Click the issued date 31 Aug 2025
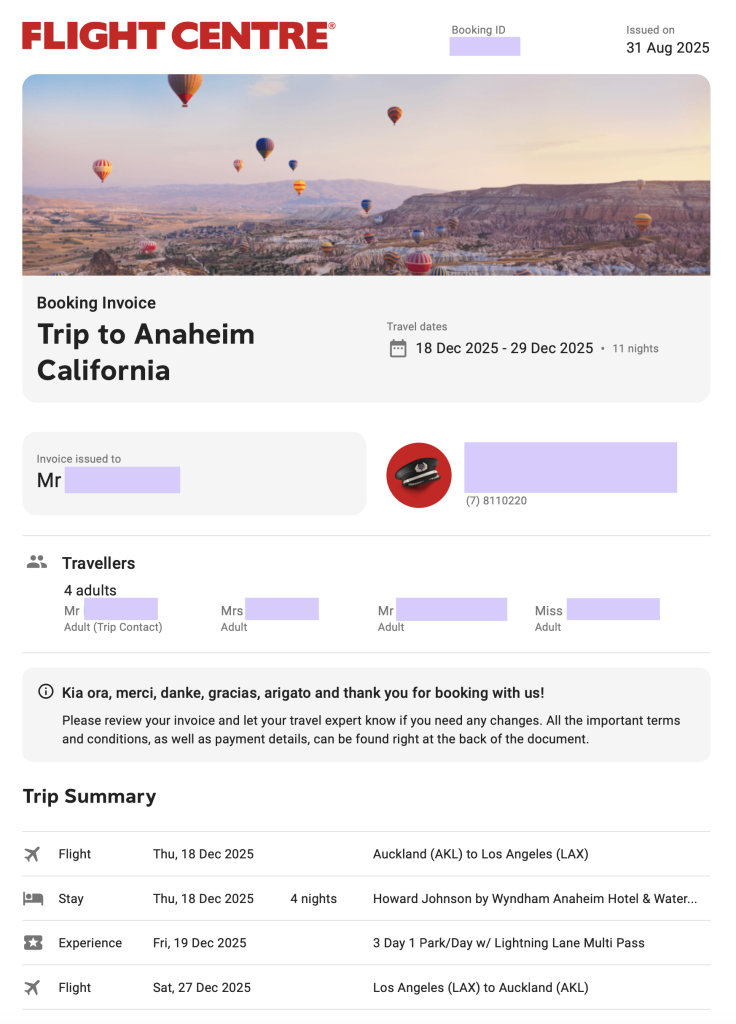This screenshot has height=1024, width=736. (x=667, y=48)
